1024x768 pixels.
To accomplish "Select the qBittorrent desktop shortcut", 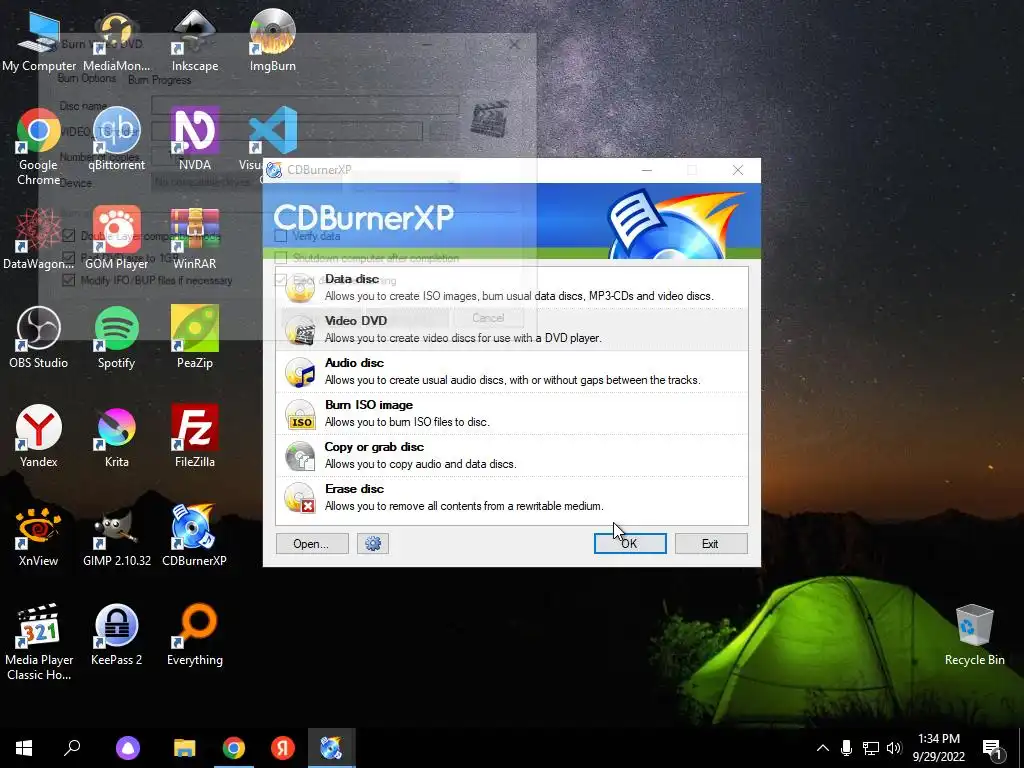I will pos(117,140).
